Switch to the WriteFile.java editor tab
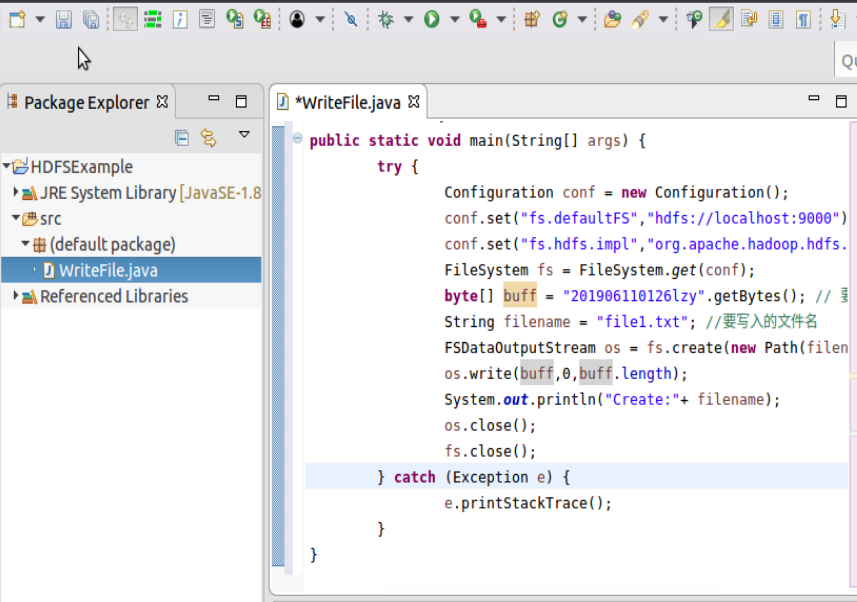The height and width of the screenshot is (602, 857). [347, 102]
